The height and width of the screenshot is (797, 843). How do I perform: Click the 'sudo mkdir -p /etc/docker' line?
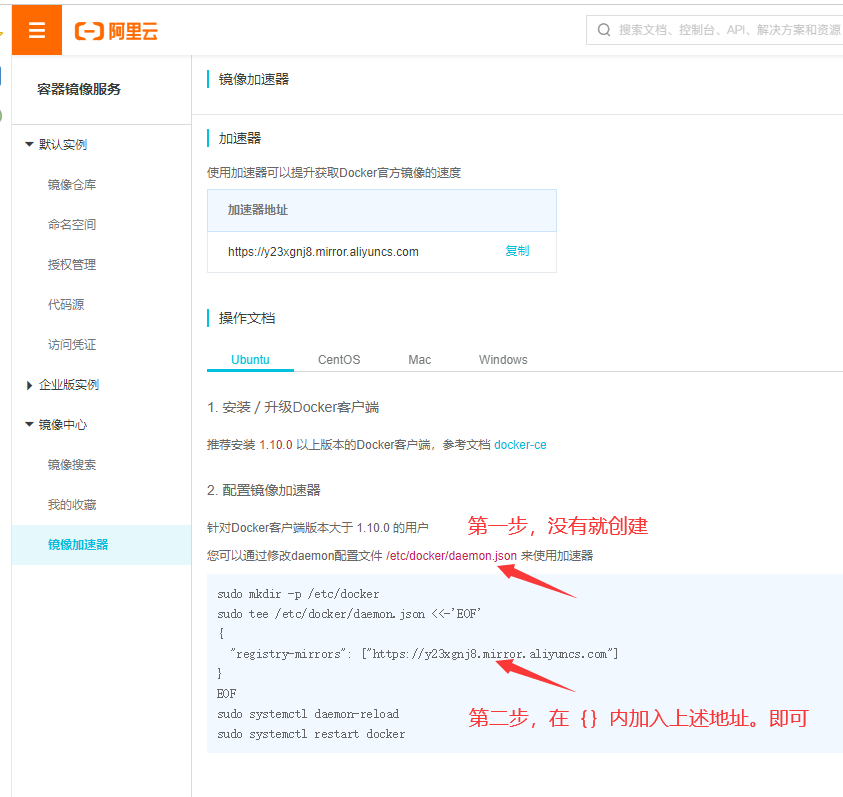click(x=298, y=594)
